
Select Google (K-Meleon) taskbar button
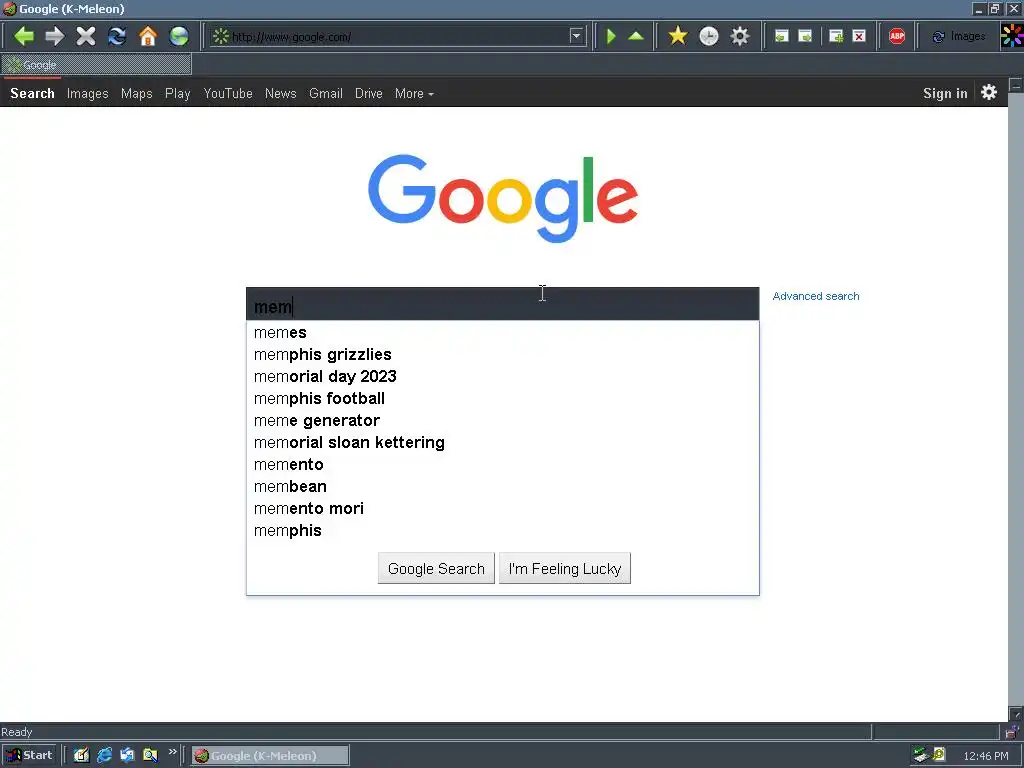pos(270,756)
